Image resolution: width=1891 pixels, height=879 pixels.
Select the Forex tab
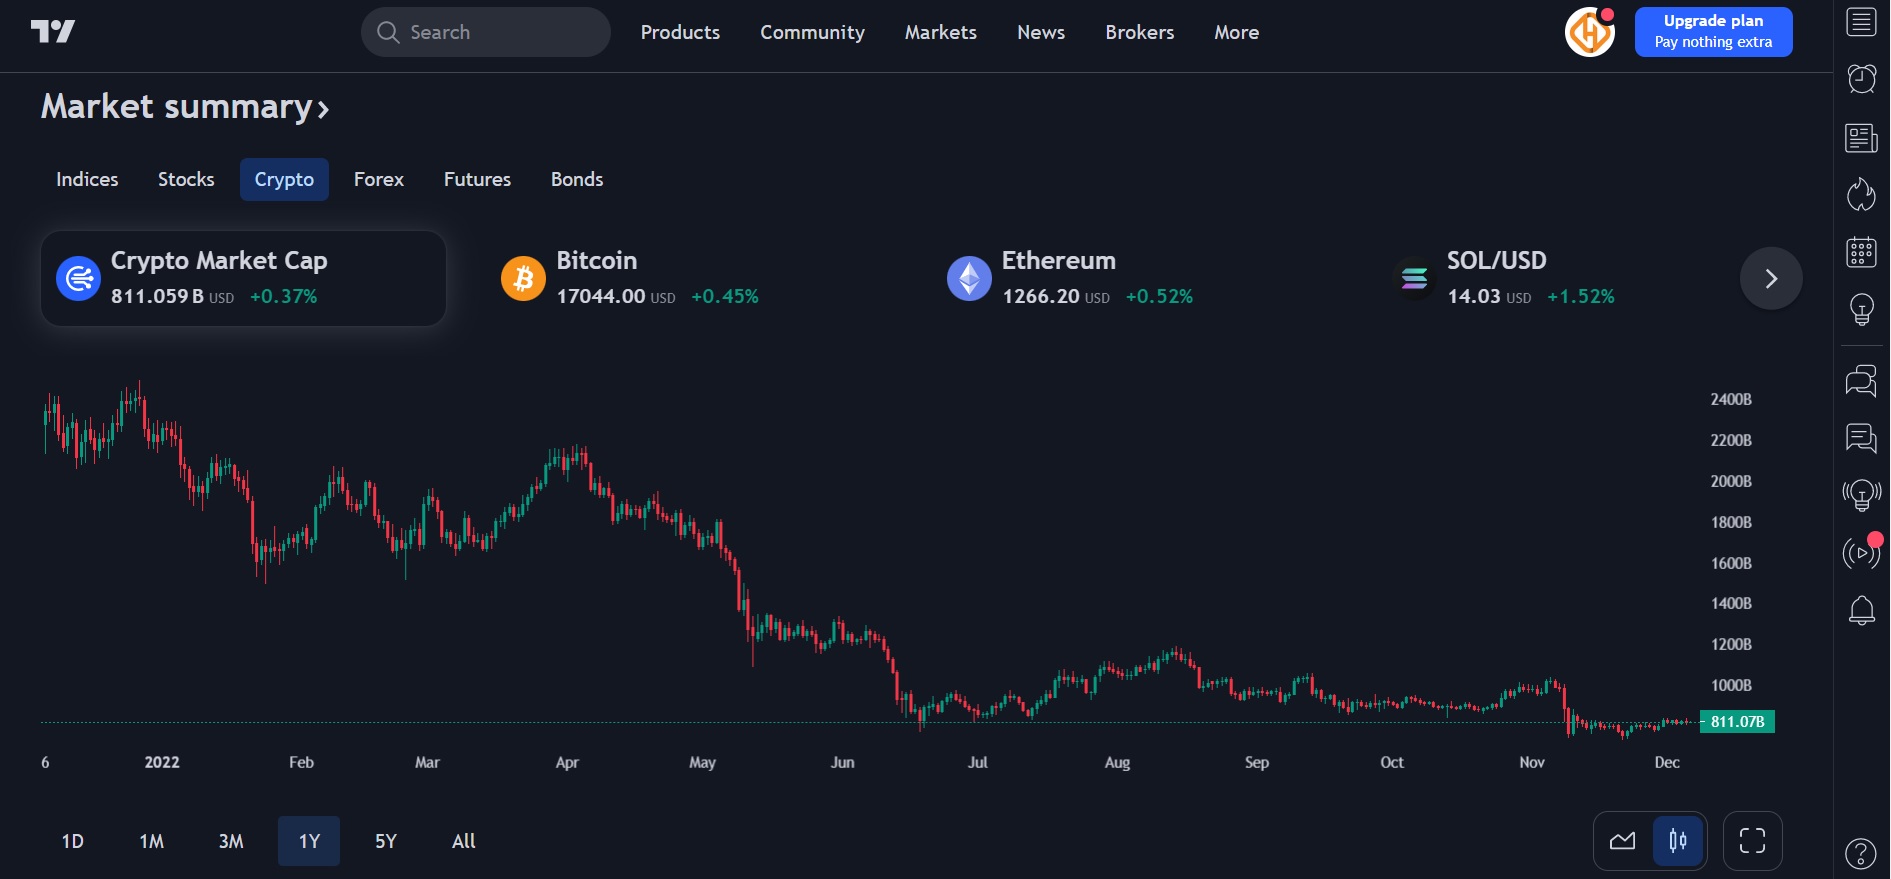pyautogui.click(x=378, y=179)
